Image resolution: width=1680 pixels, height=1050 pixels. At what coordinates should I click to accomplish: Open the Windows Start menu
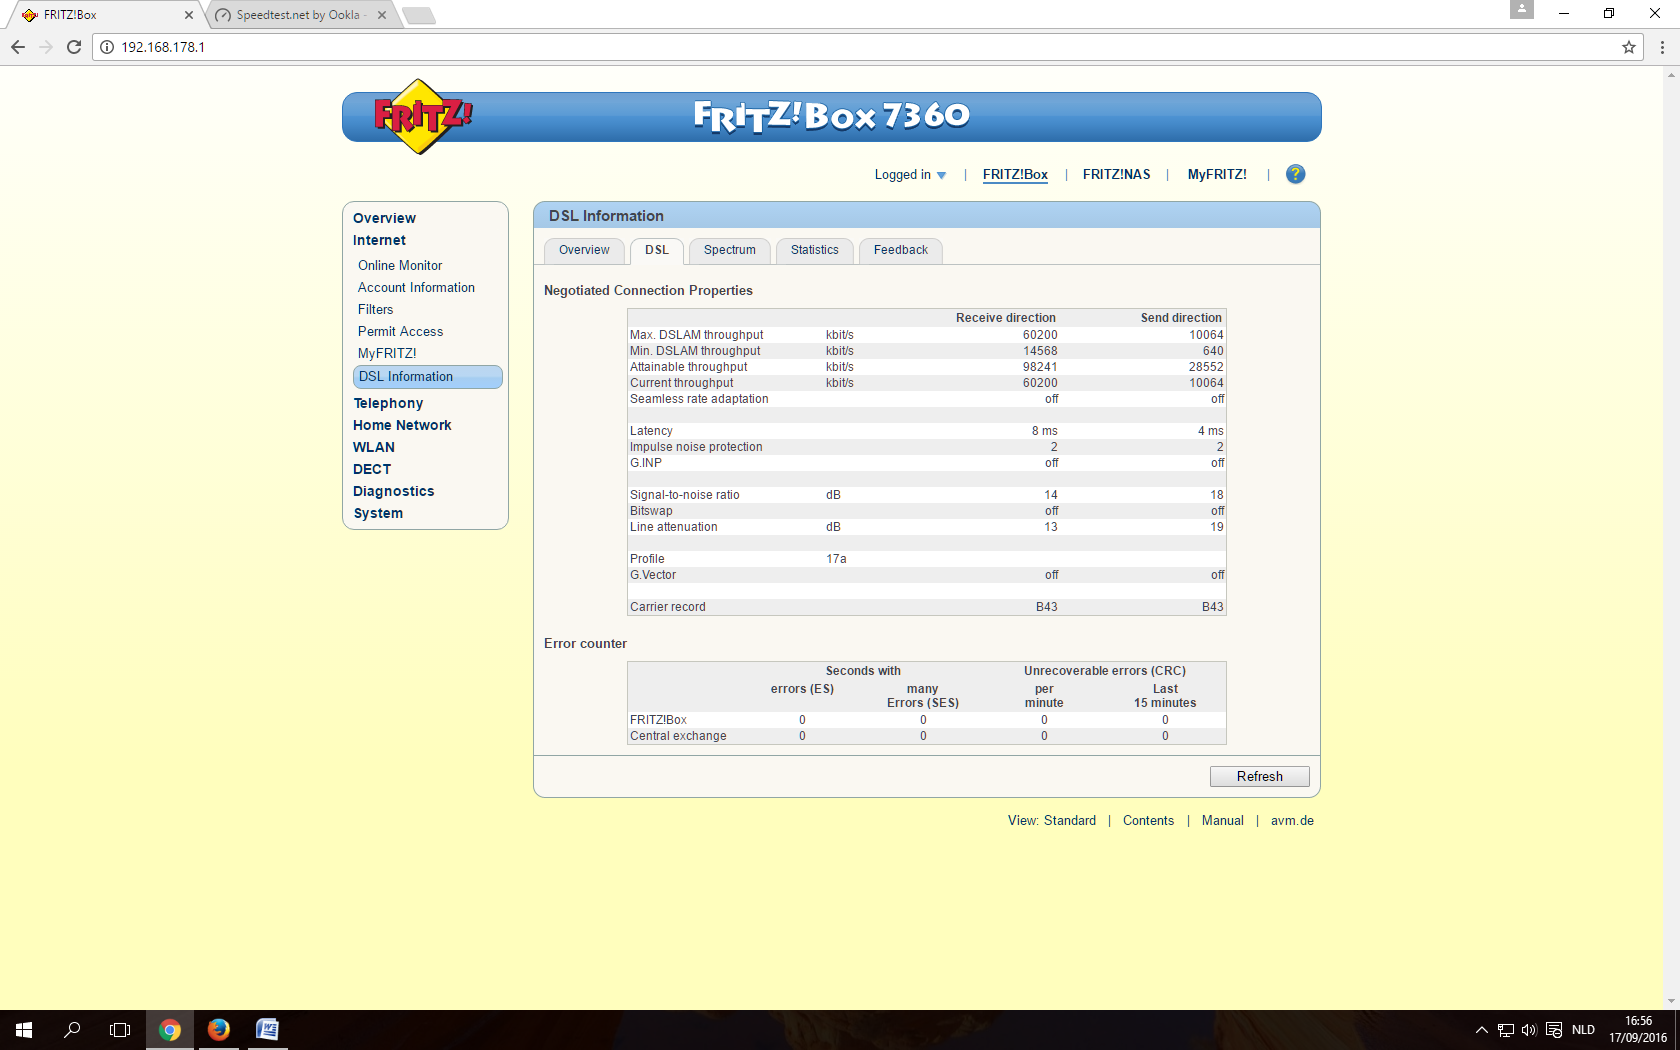click(24, 1029)
